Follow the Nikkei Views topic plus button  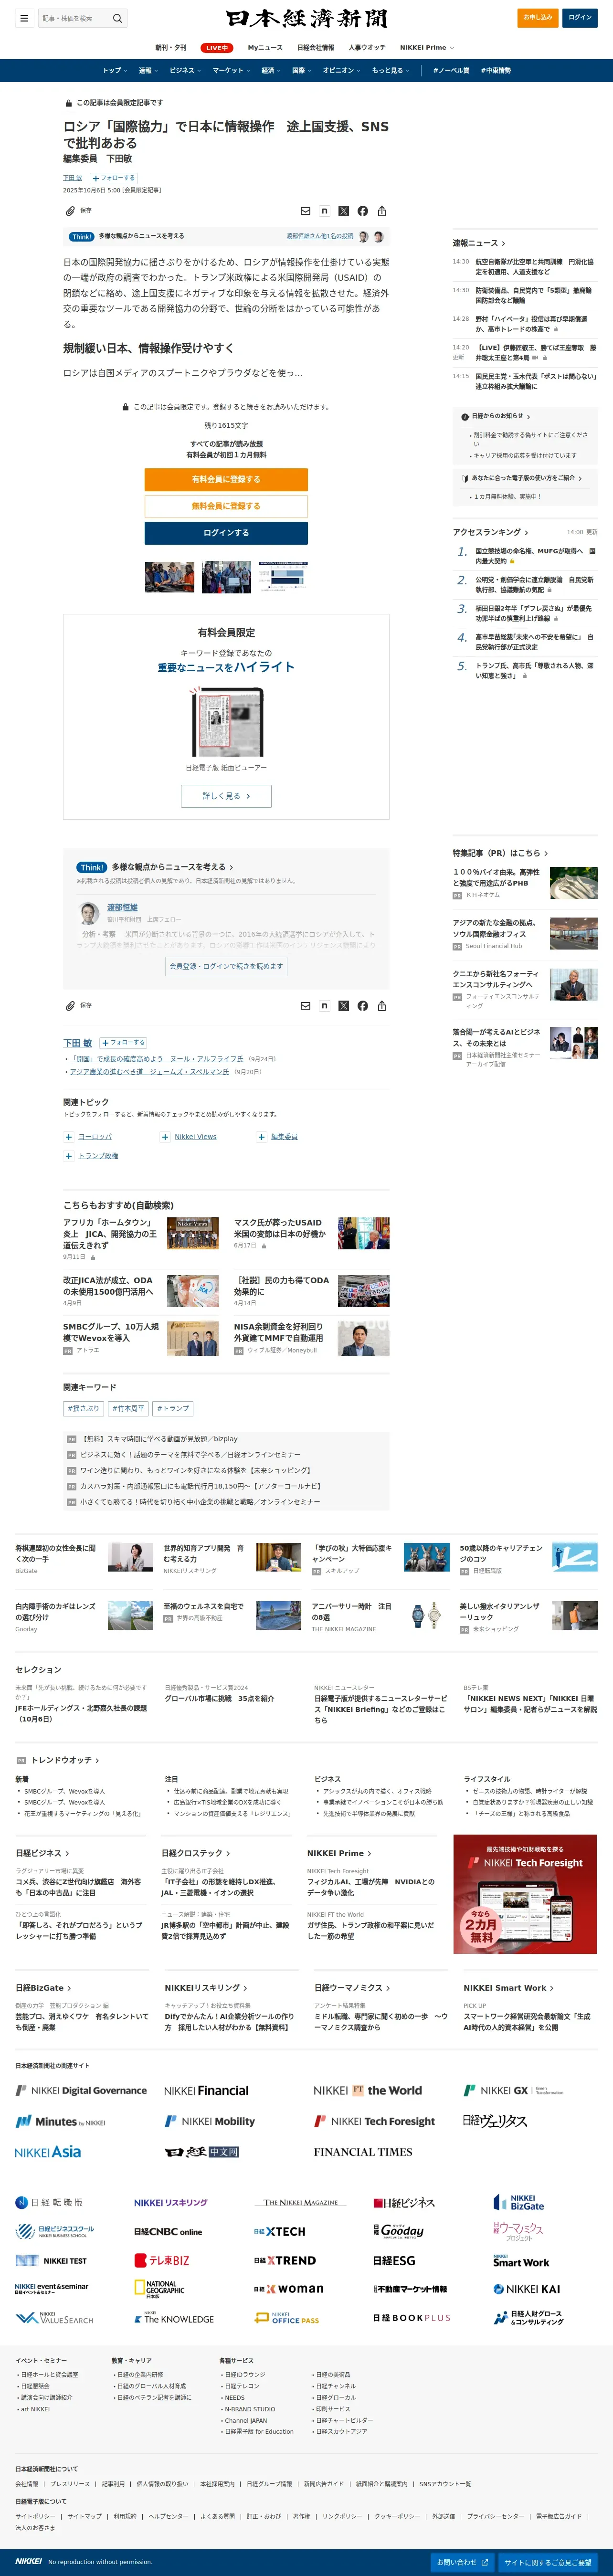pos(165,1137)
